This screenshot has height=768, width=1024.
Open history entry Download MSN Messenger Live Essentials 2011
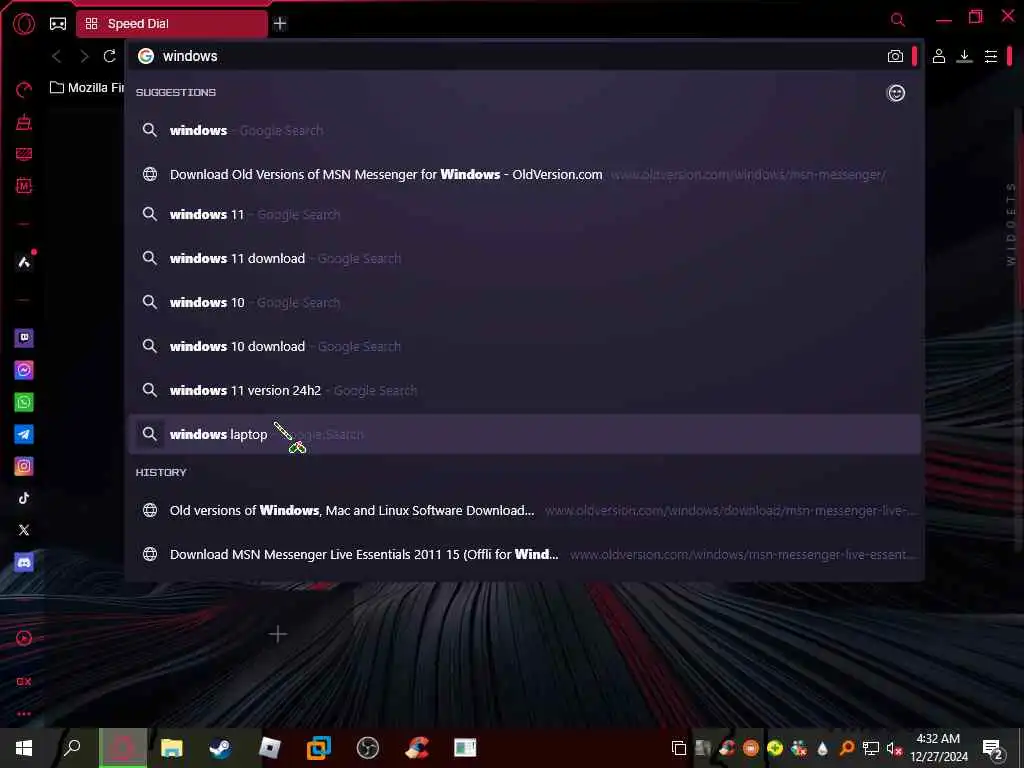point(524,554)
